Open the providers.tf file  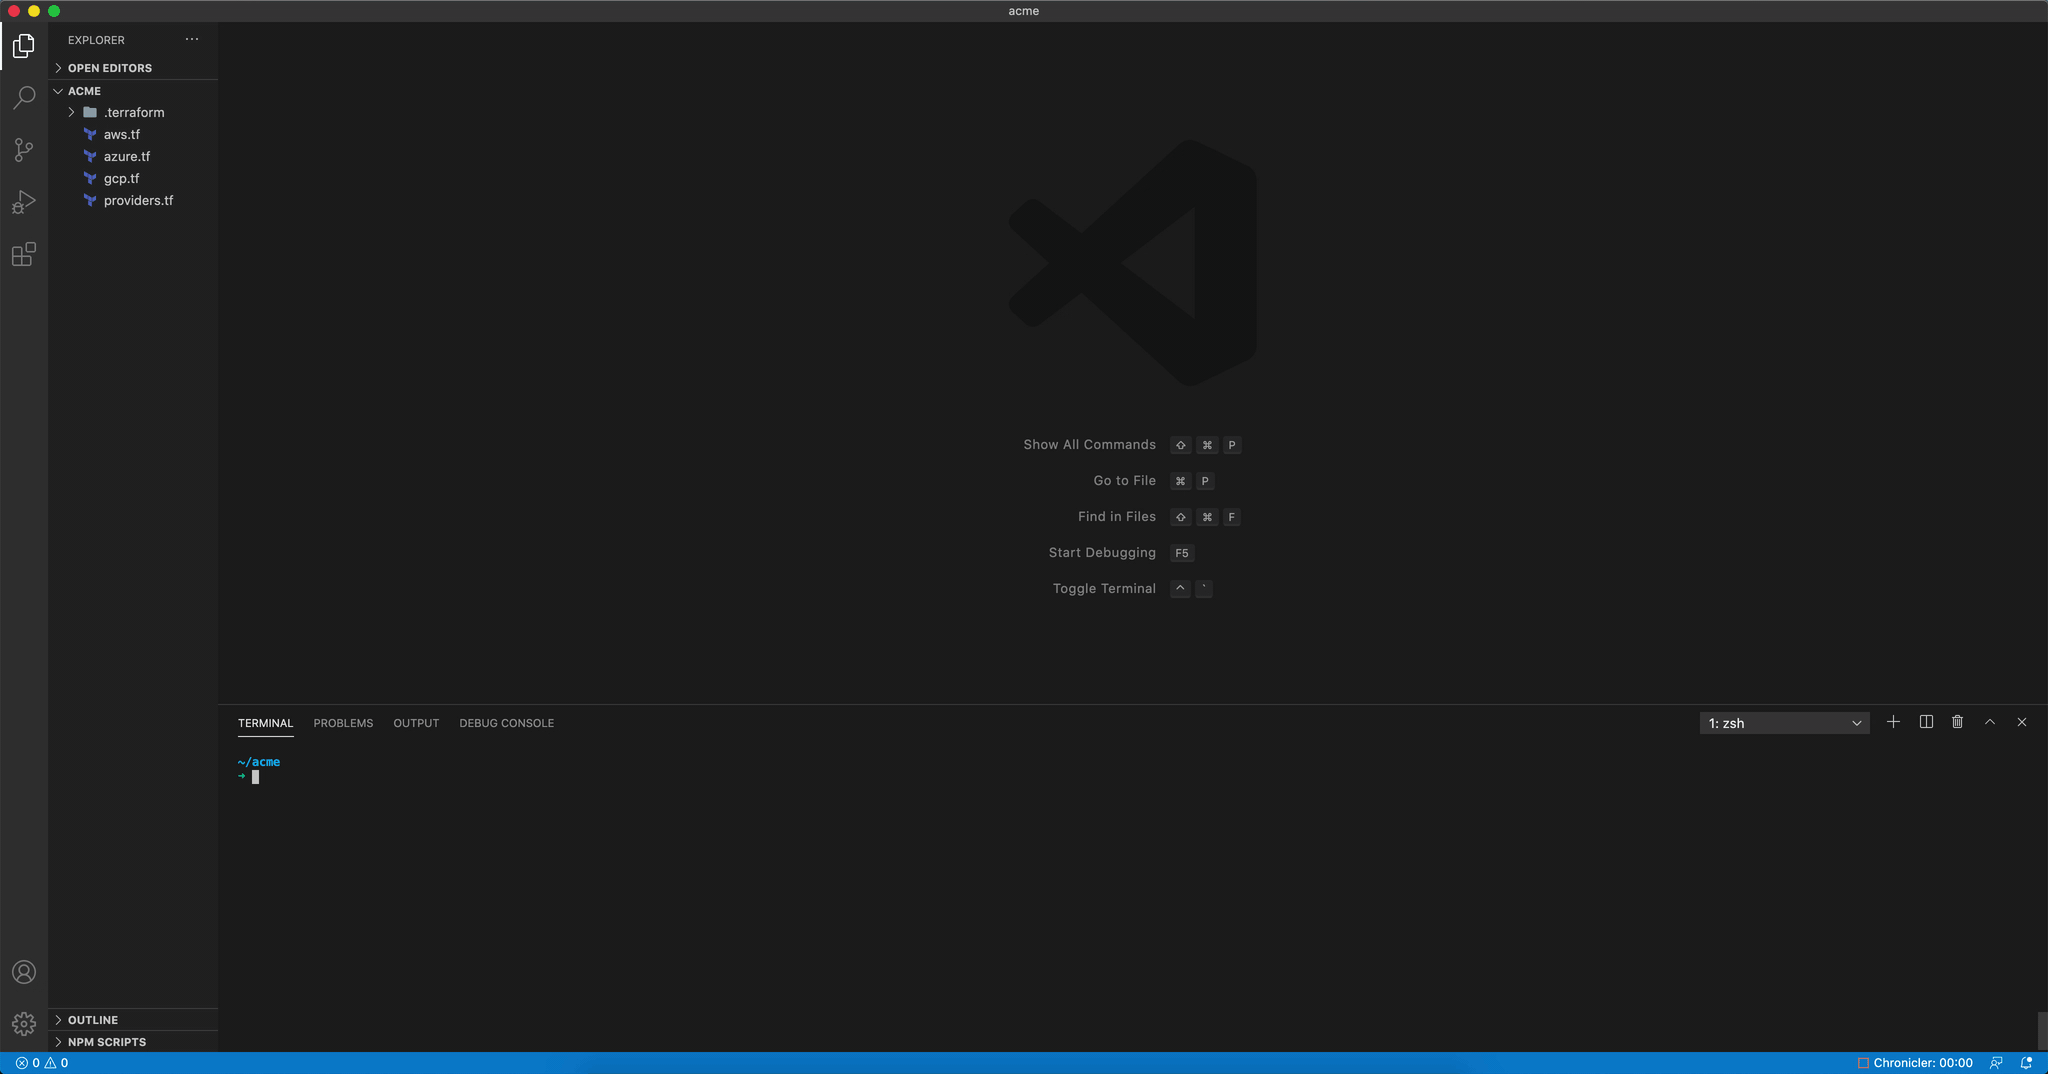(x=133, y=200)
